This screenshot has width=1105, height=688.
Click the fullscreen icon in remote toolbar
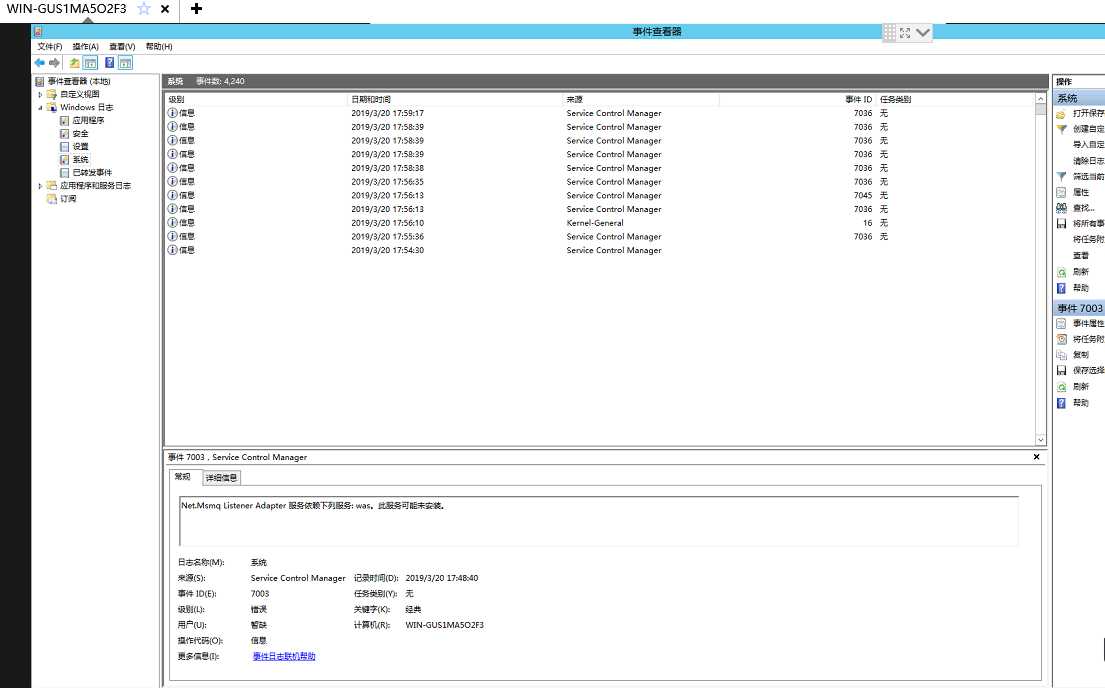906,32
